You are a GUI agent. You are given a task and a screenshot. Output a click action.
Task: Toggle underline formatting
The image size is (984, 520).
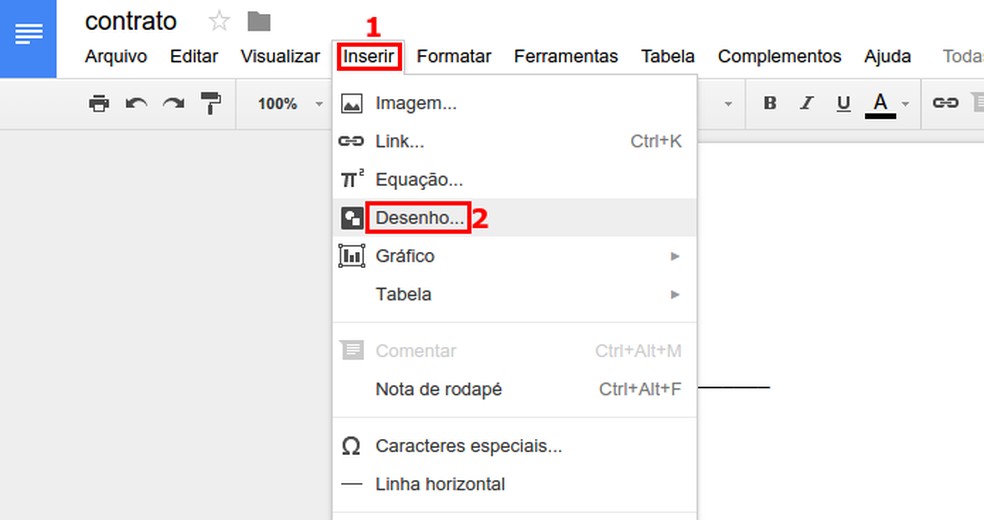[843, 103]
